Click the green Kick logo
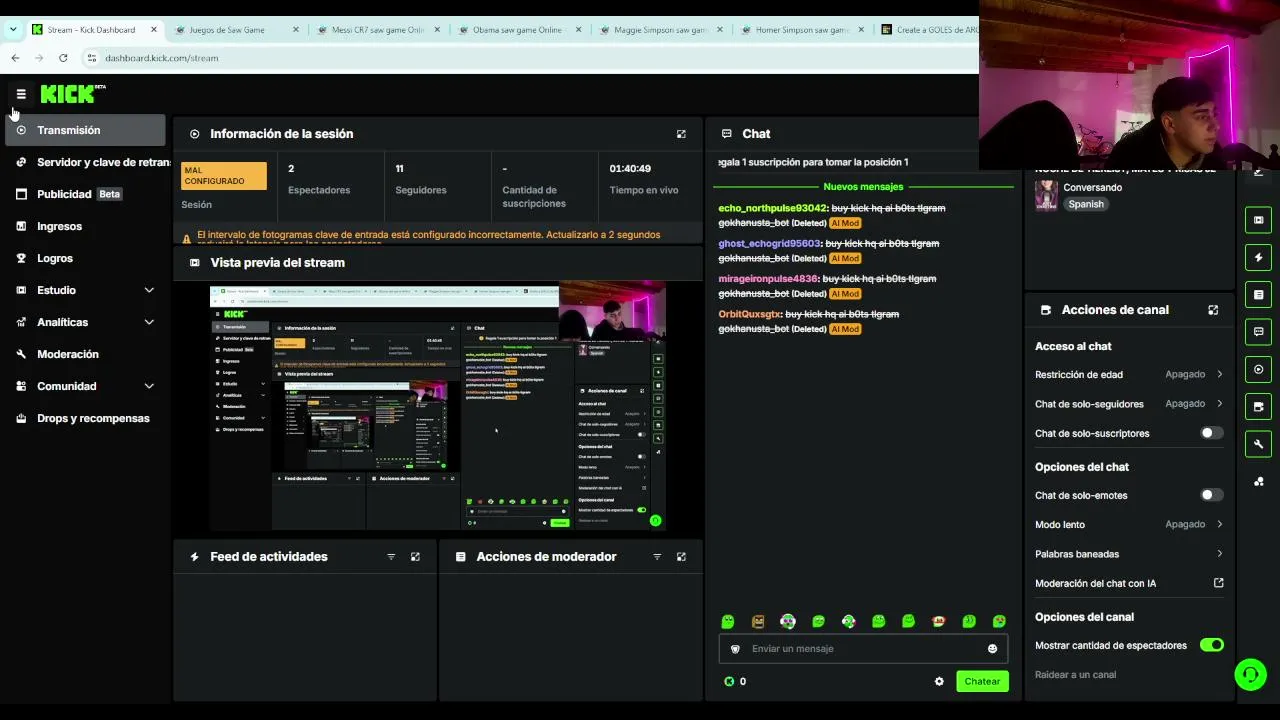Image resolution: width=1280 pixels, height=720 pixels. tap(70, 94)
